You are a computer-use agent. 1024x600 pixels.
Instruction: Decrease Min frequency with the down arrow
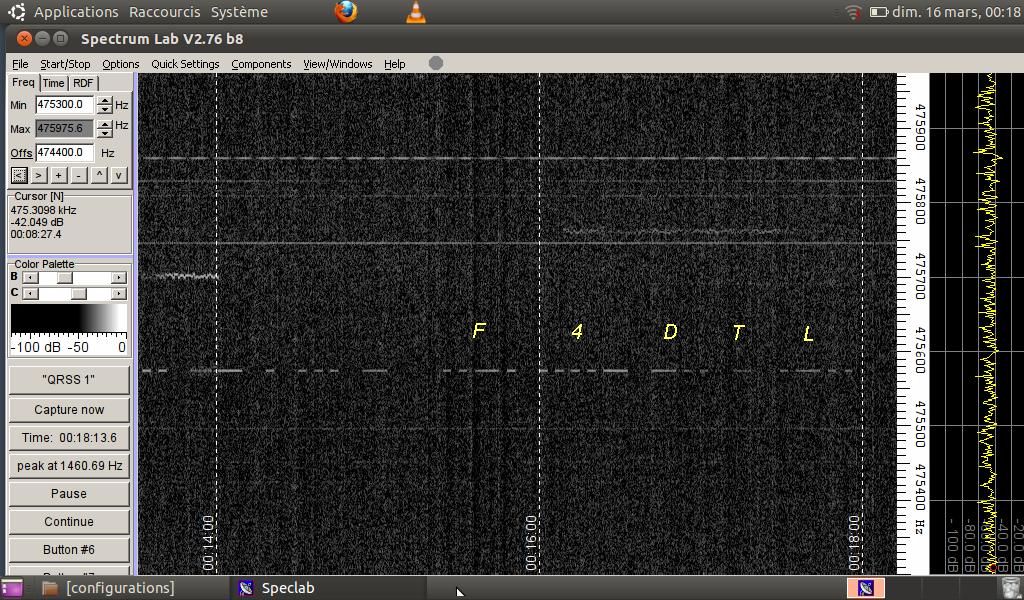(x=104, y=108)
